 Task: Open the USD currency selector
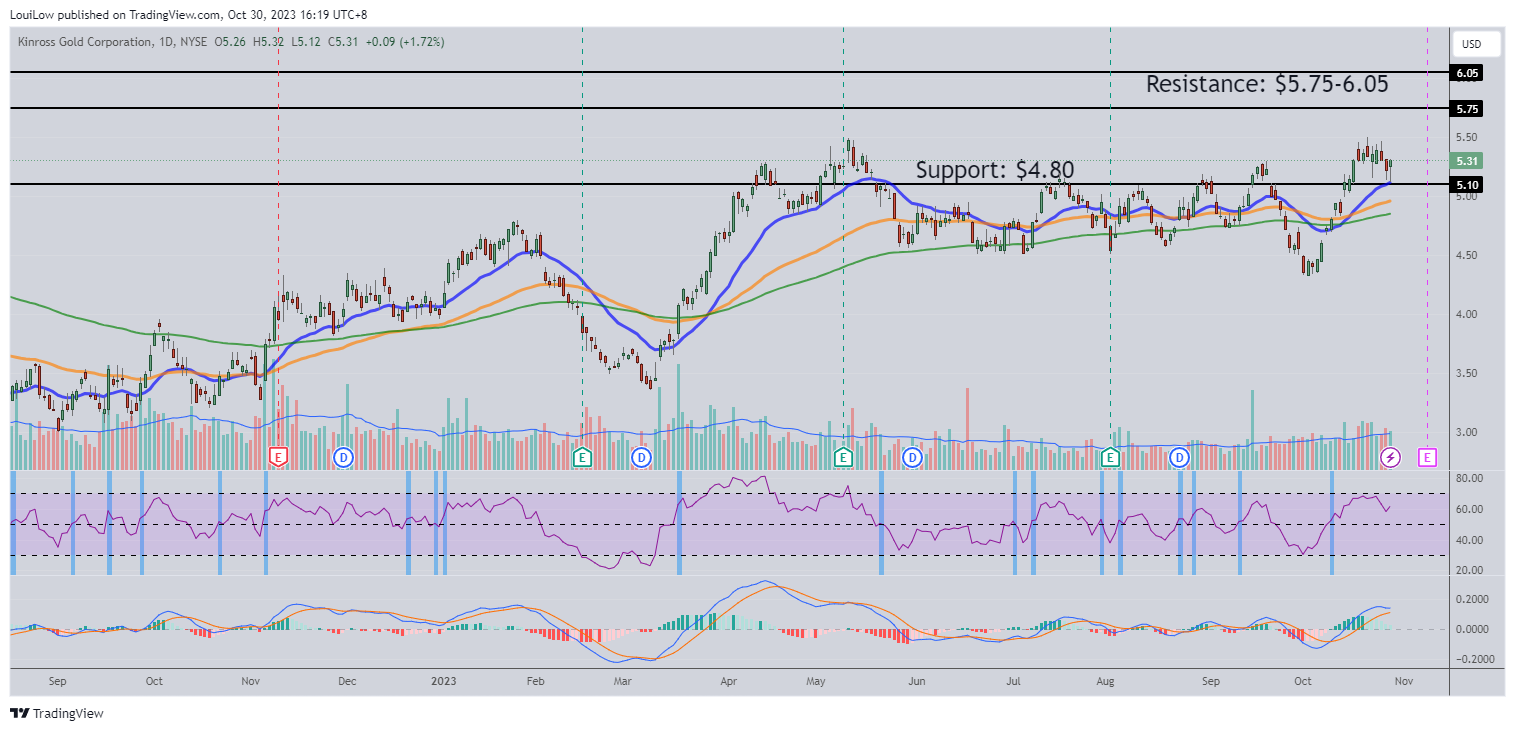click(x=1476, y=44)
